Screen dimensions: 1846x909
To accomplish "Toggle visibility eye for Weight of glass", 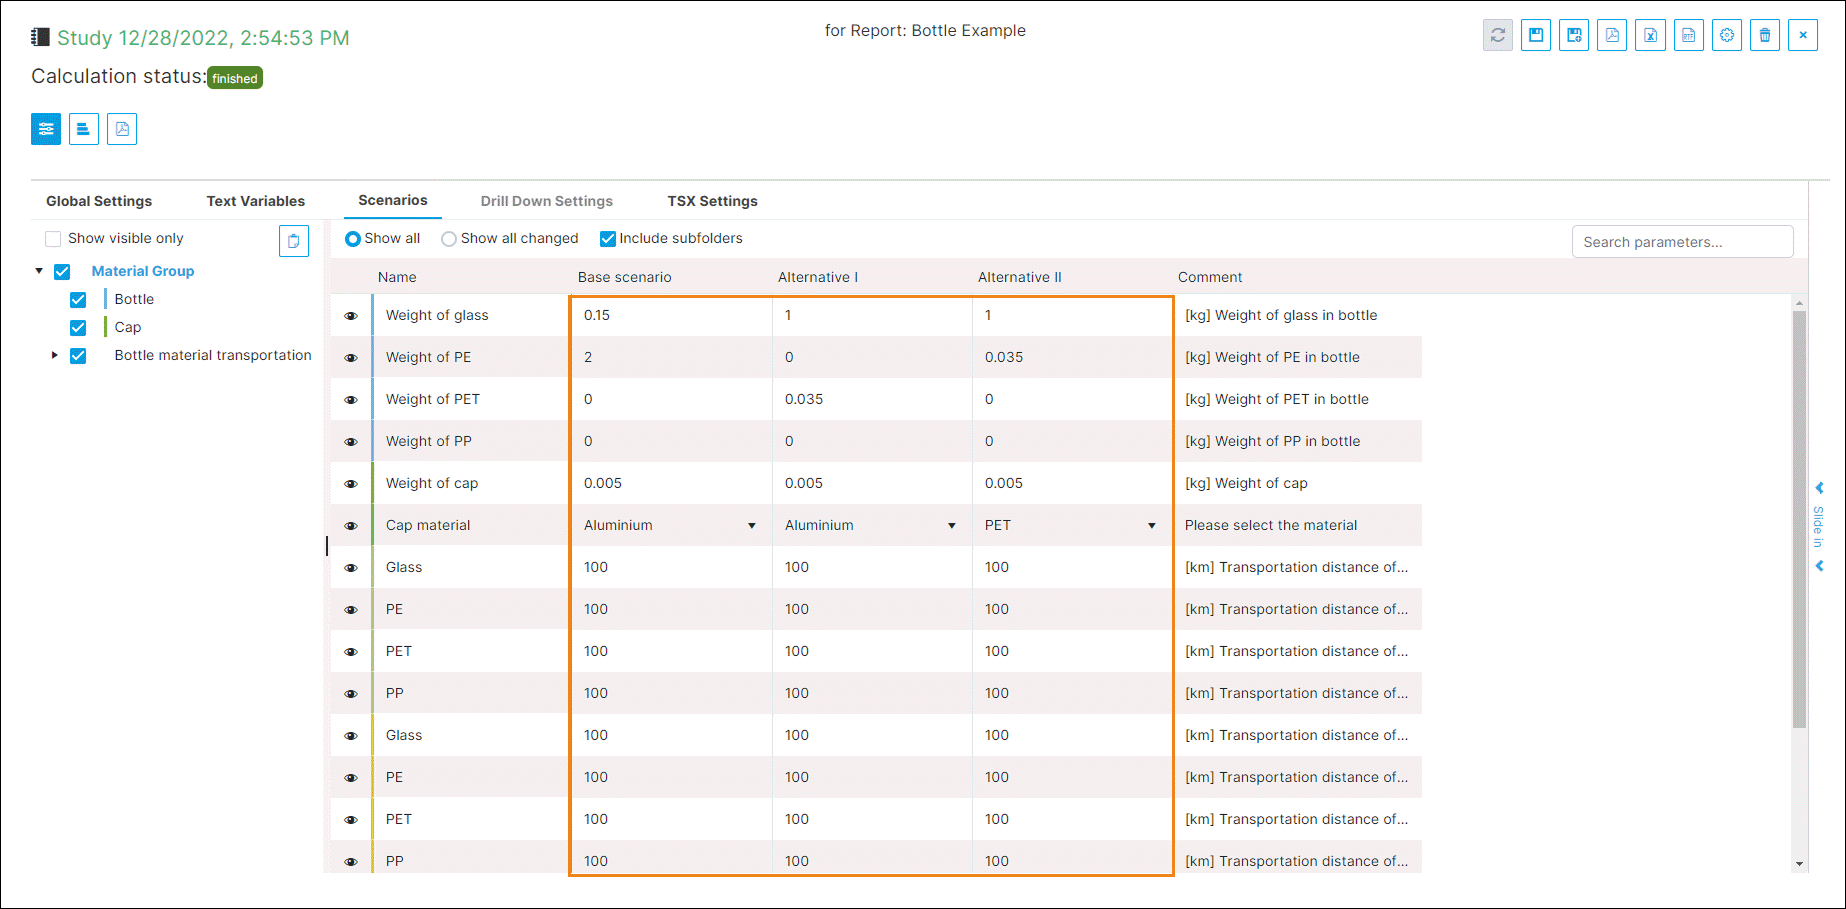I will coord(351,316).
